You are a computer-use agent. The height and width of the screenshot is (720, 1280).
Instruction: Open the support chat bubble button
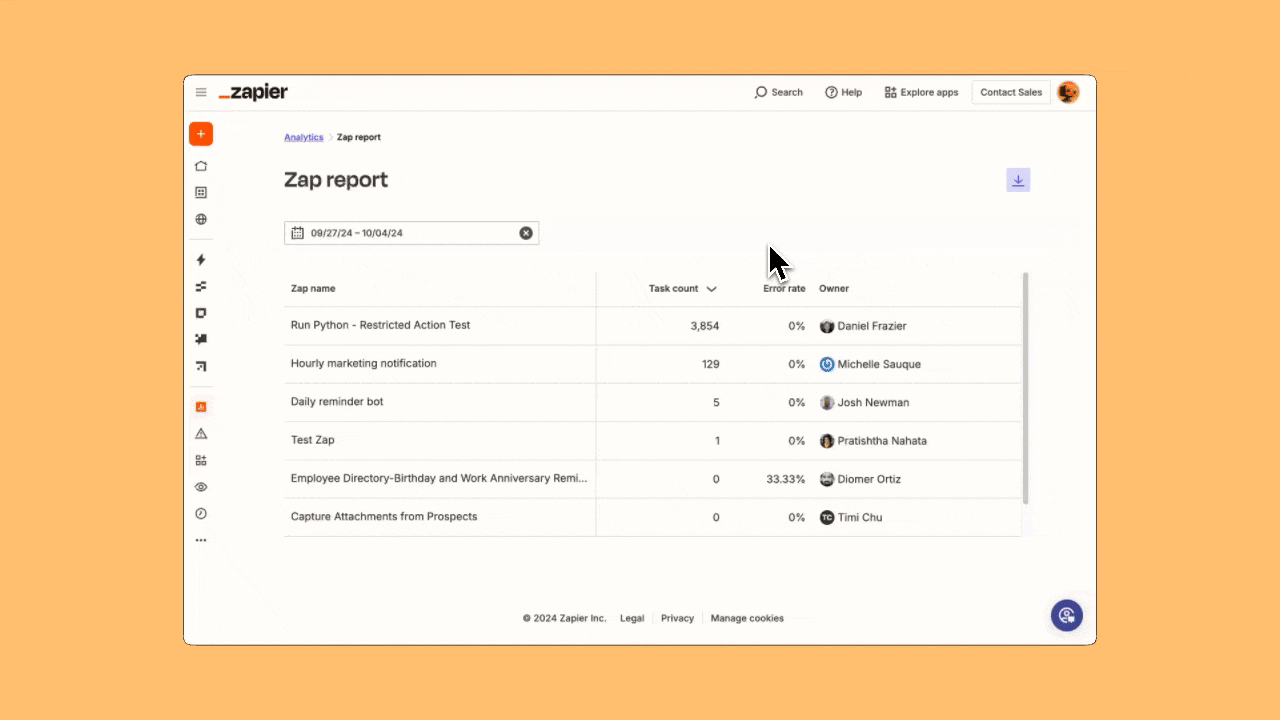pyautogui.click(x=1067, y=615)
